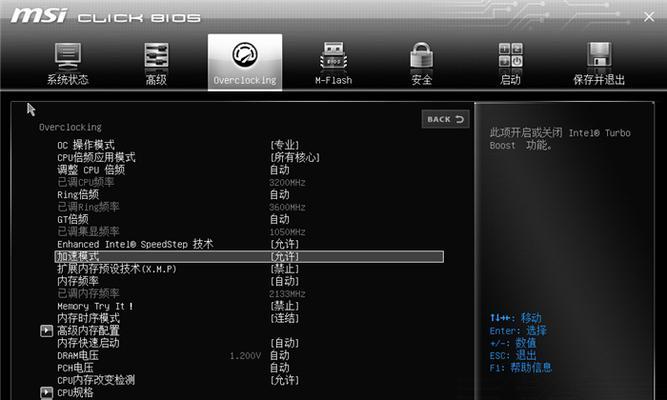667x400 pixels.
Task: Open the CPU规格 entry
Action: (x=75, y=392)
